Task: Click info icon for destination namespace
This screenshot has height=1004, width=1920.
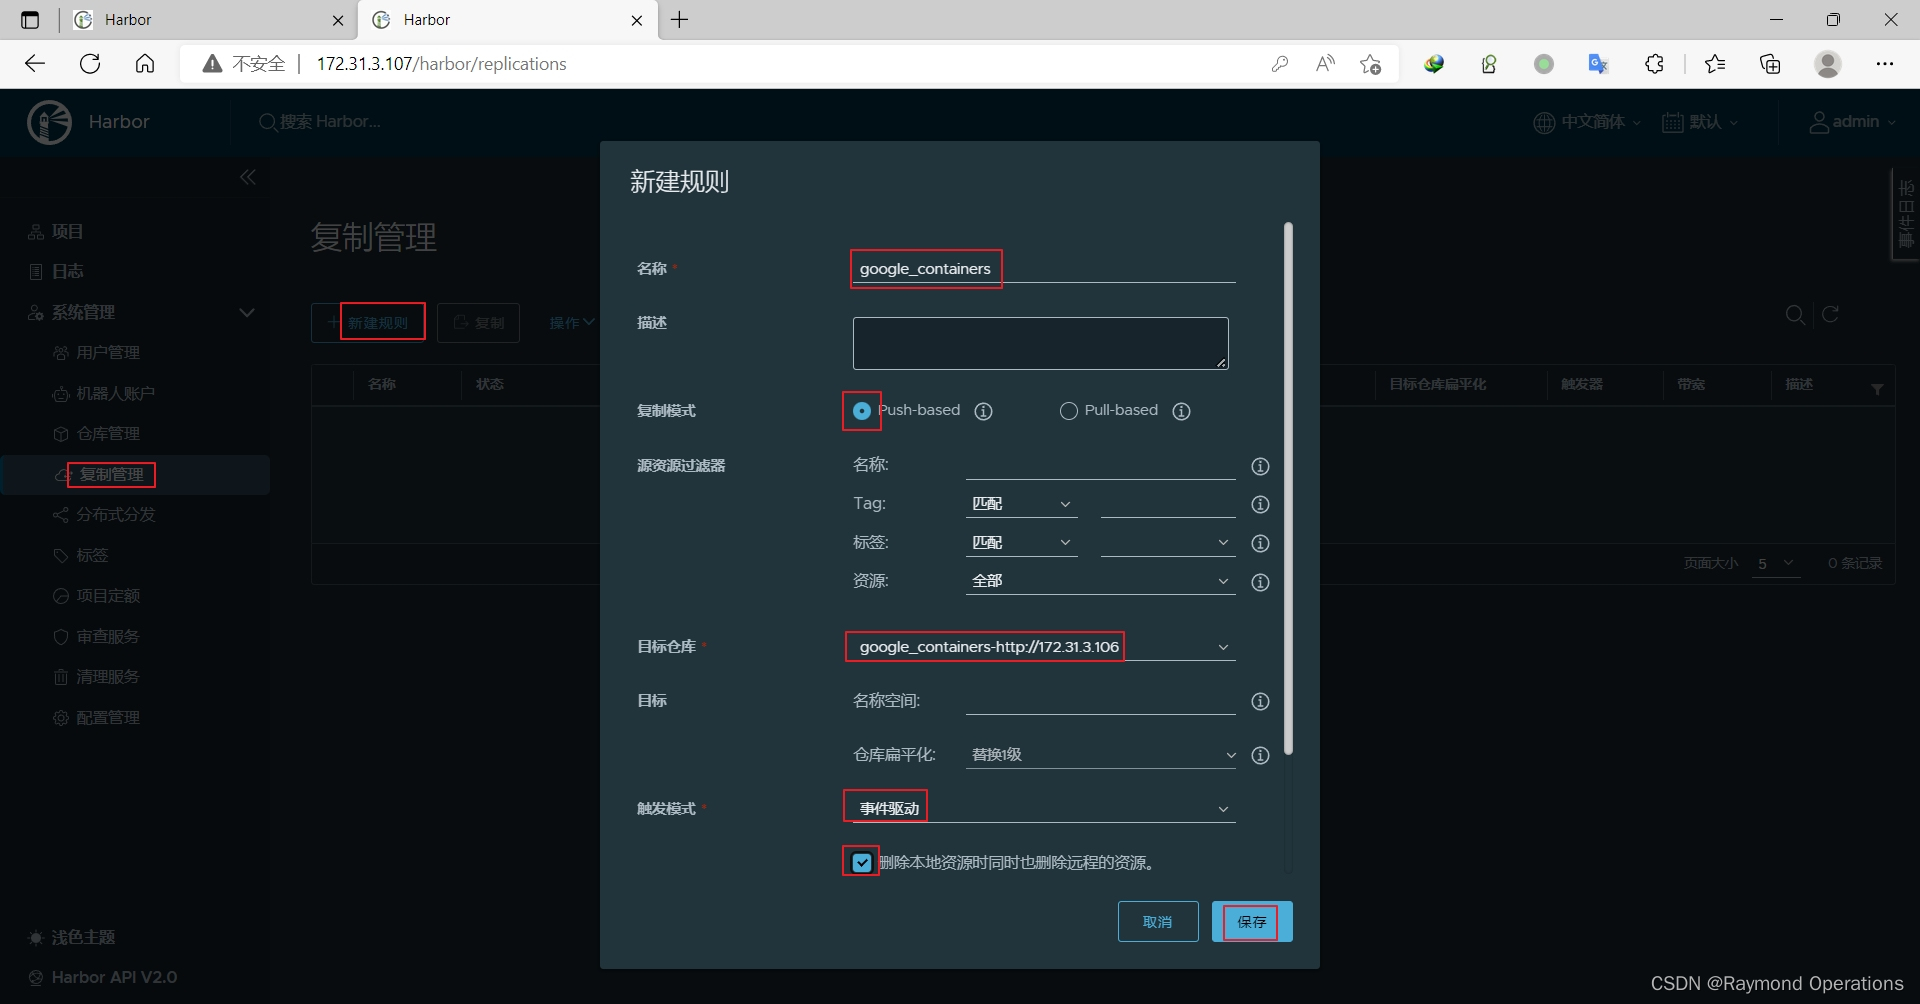Action: [1260, 701]
